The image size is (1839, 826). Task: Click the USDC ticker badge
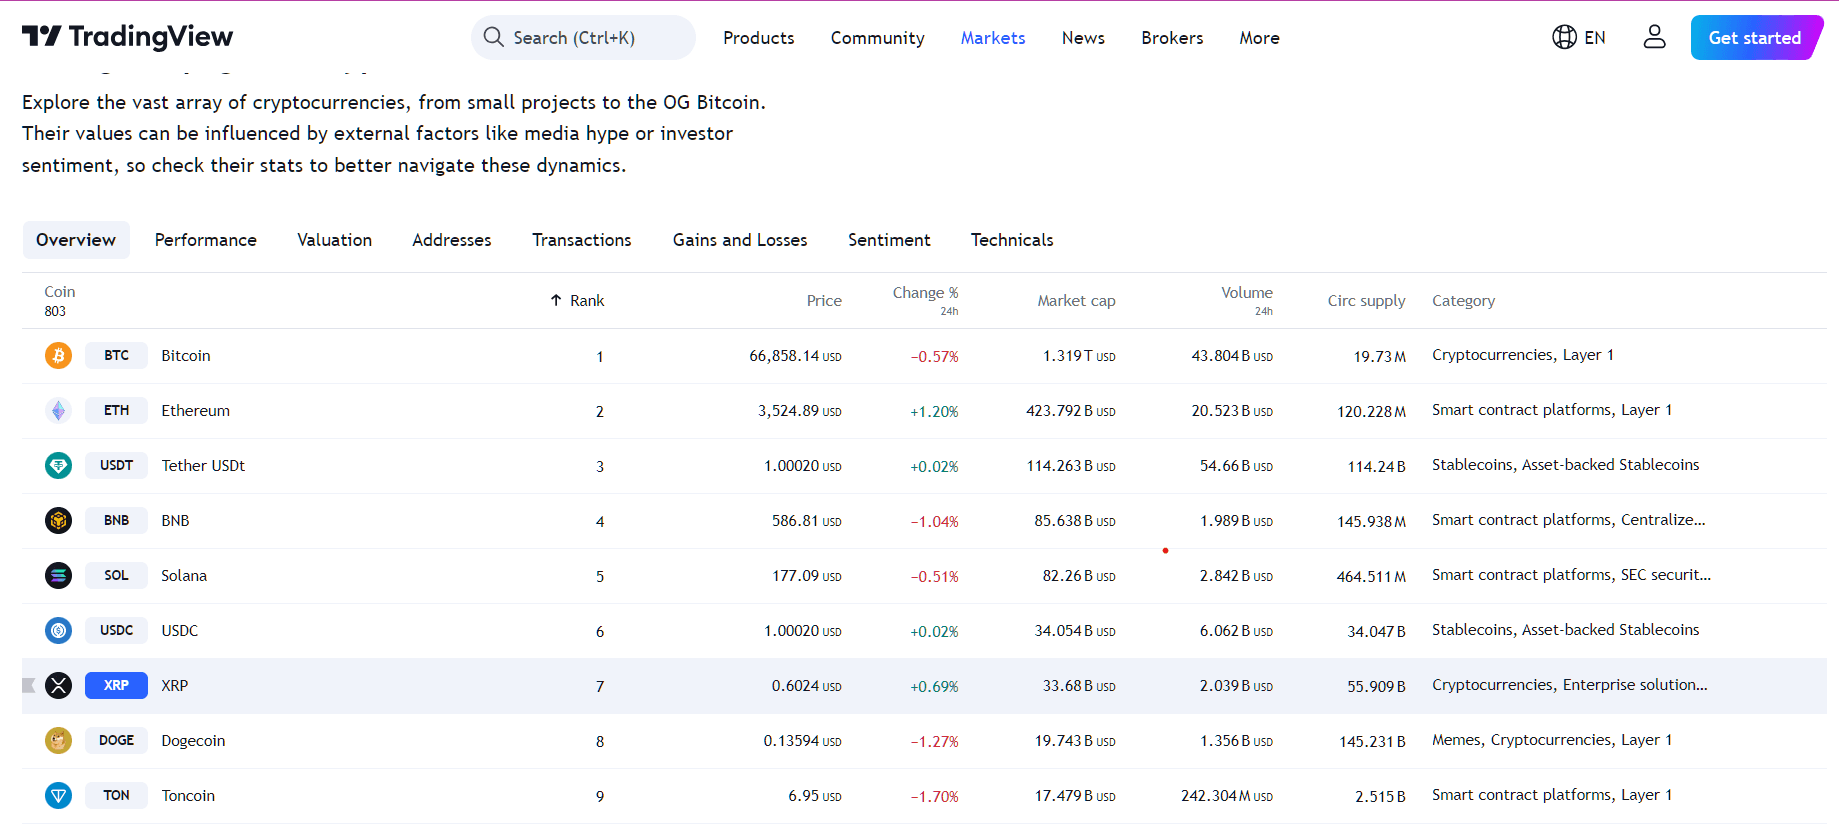116,631
